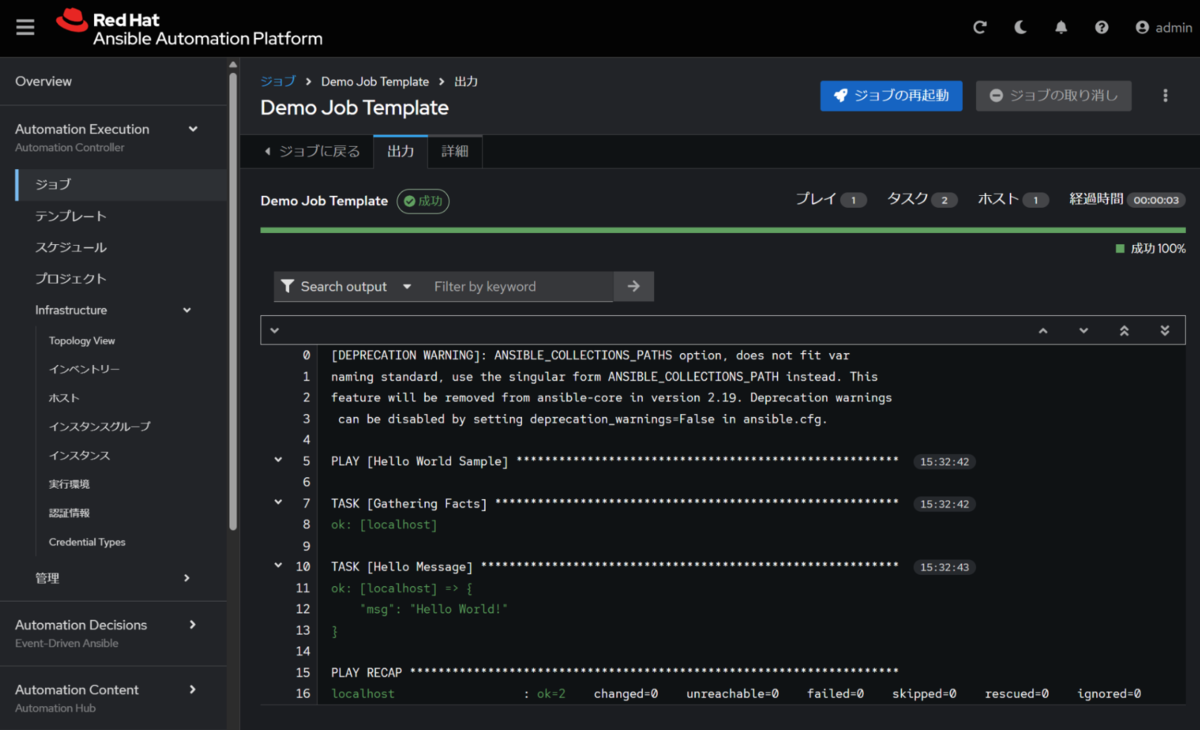Screen dimensions: 1200x730
Task: Open the help question mark icon
Action: click(1101, 28)
